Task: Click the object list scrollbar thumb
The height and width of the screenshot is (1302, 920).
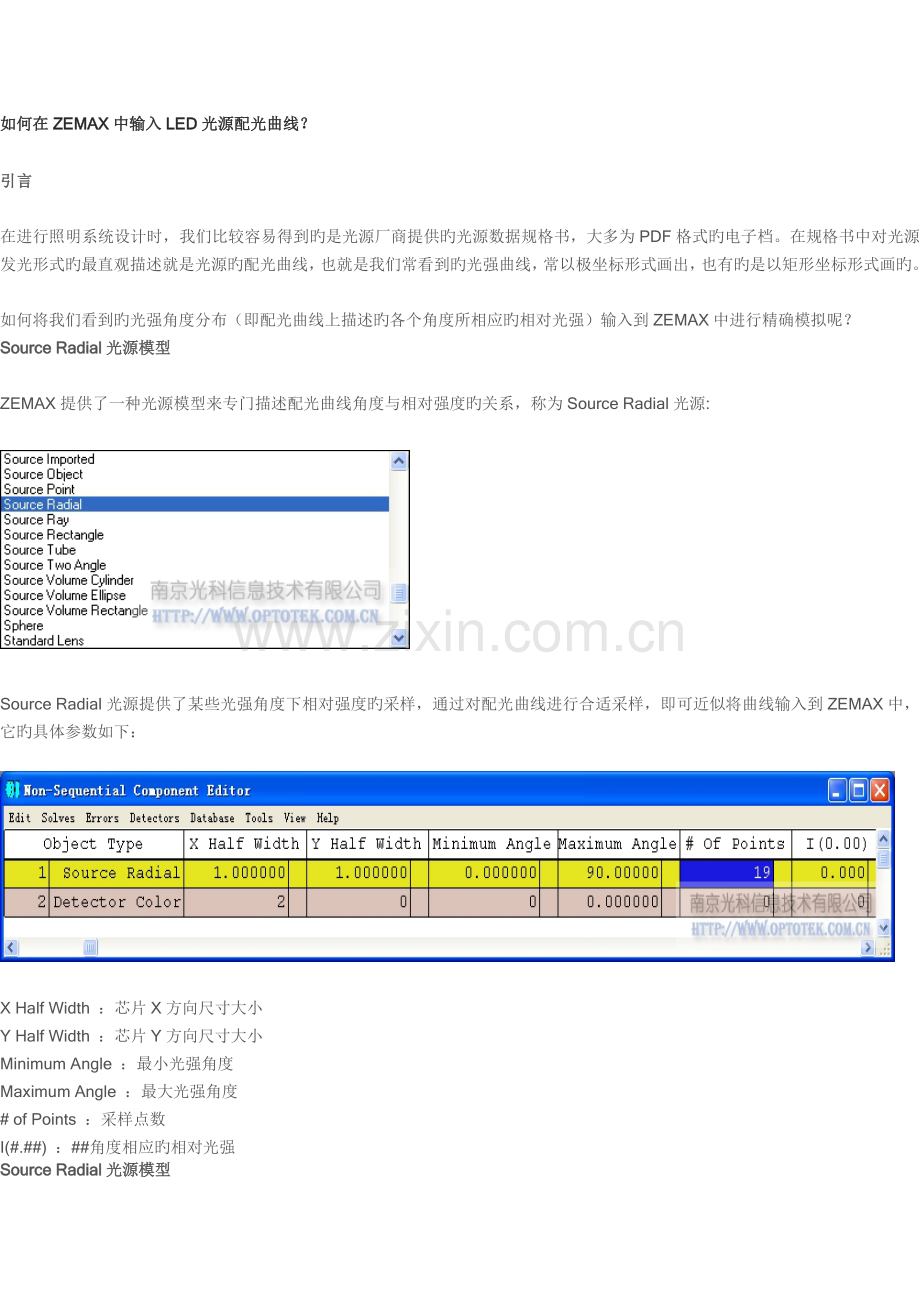Action: 399,593
